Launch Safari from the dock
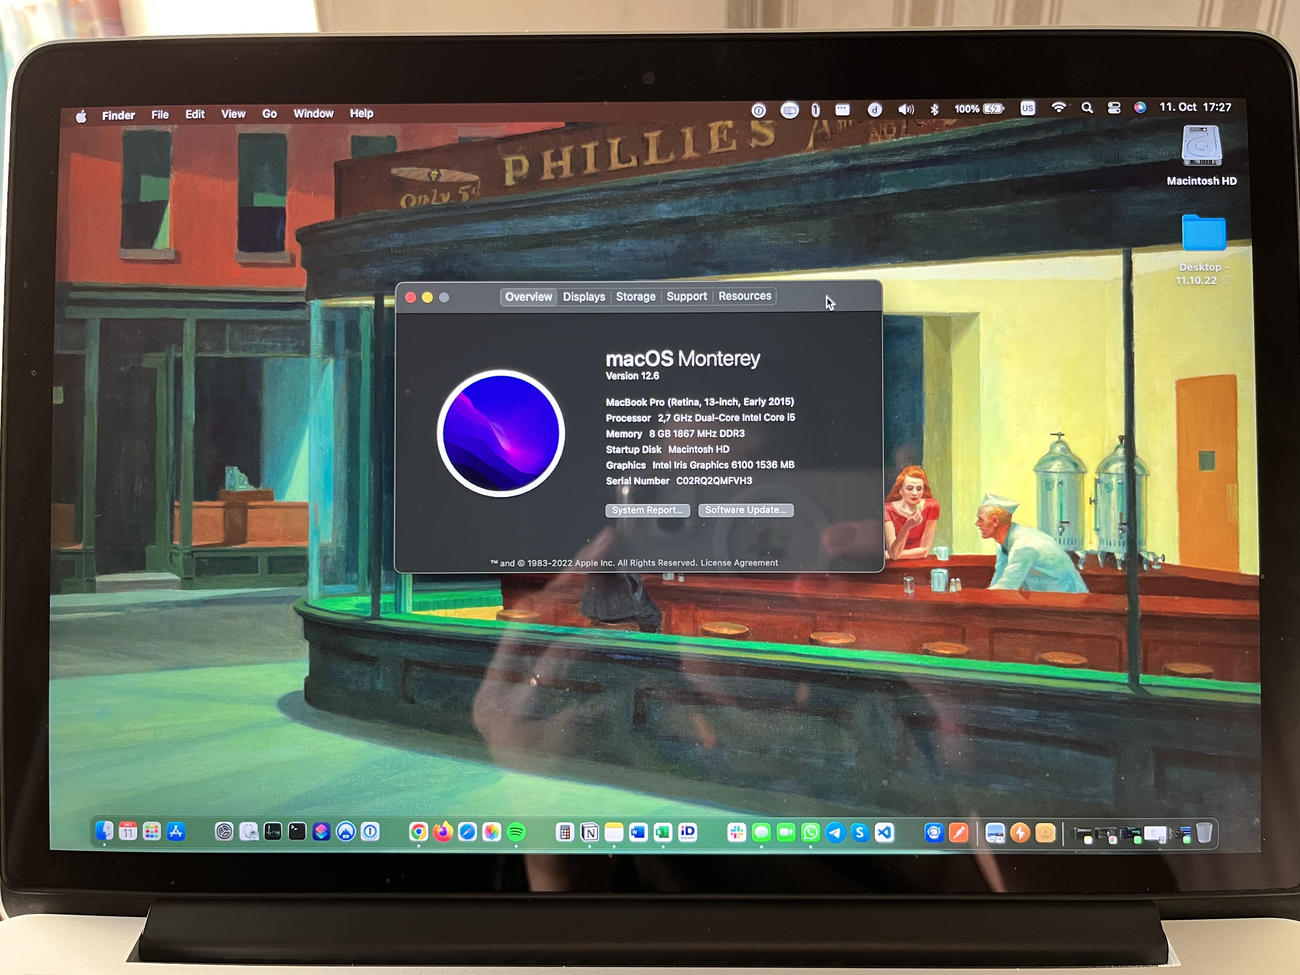This screenshot has width=1300, height=975. pyautogui.click(x=467, y=831)
